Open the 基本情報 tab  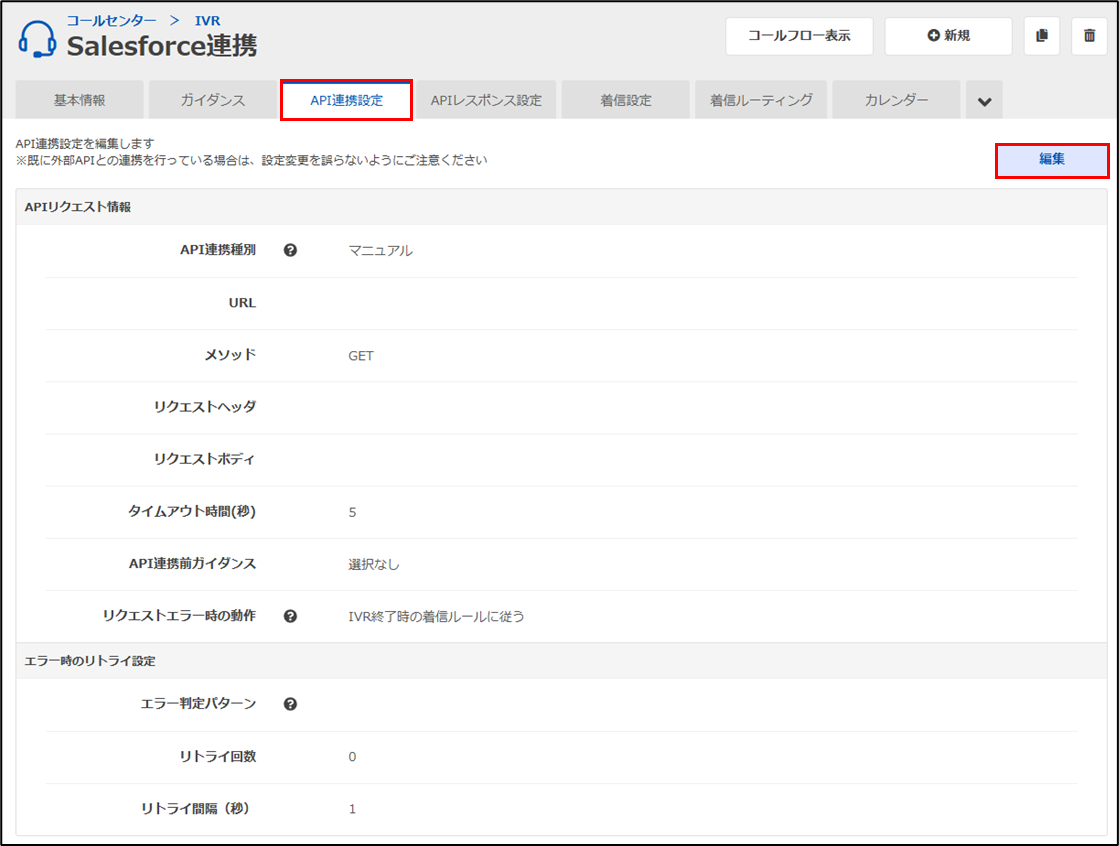[x=80, y=101]
